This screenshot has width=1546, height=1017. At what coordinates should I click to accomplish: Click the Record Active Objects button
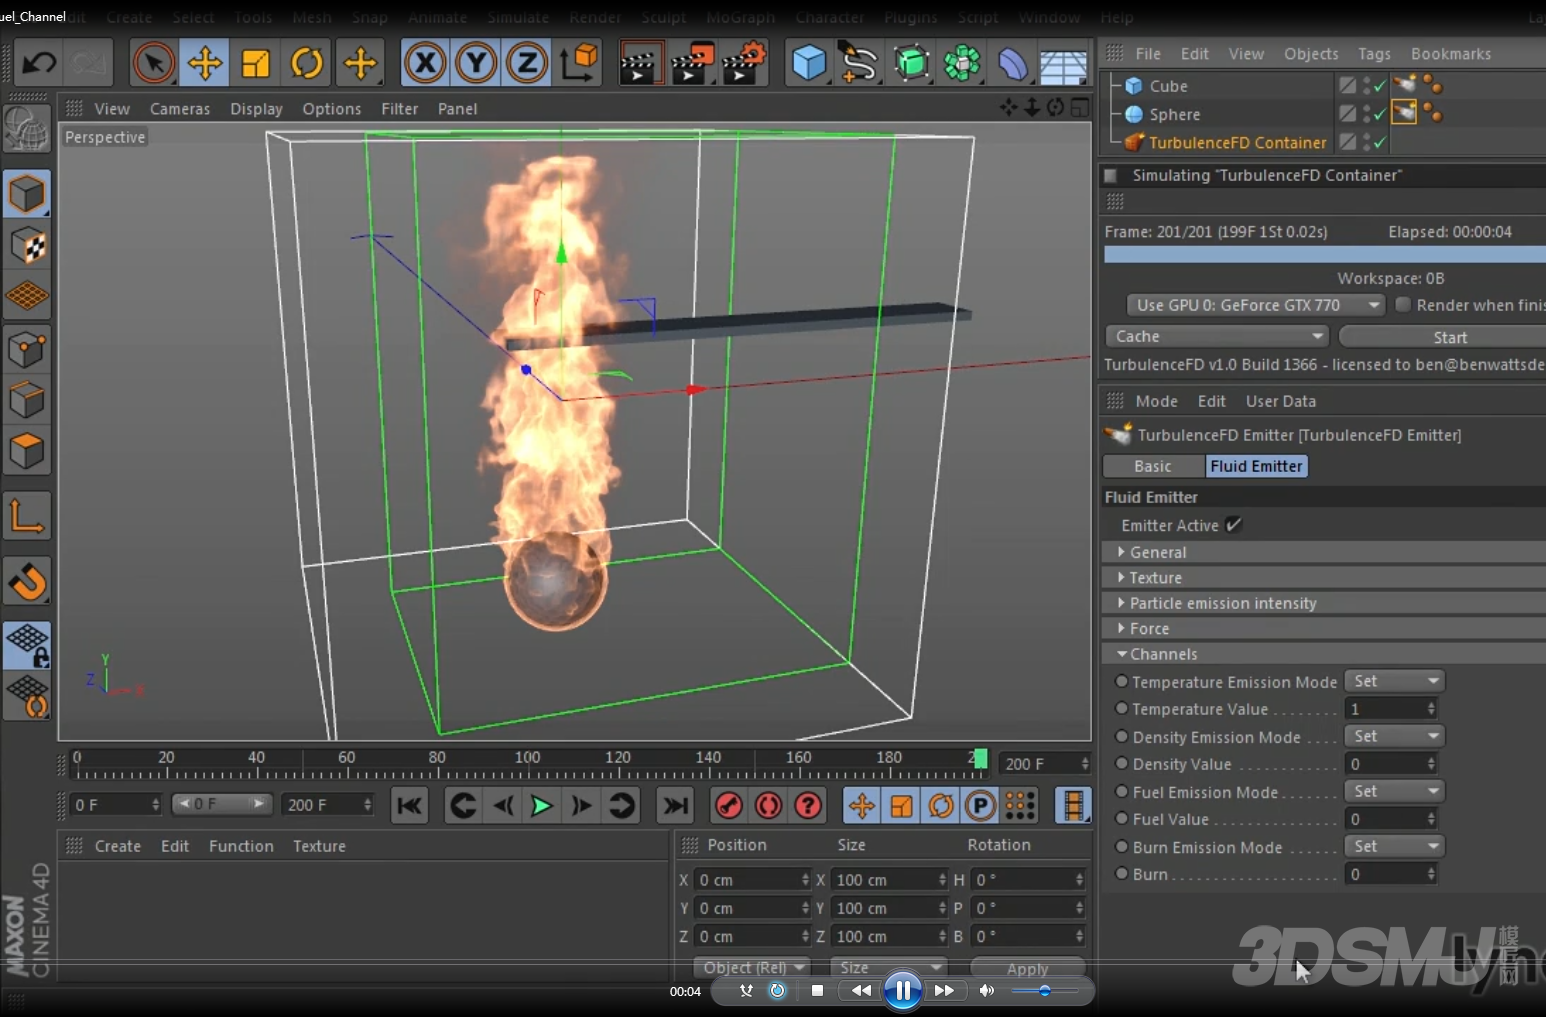(x=729, y=805)
